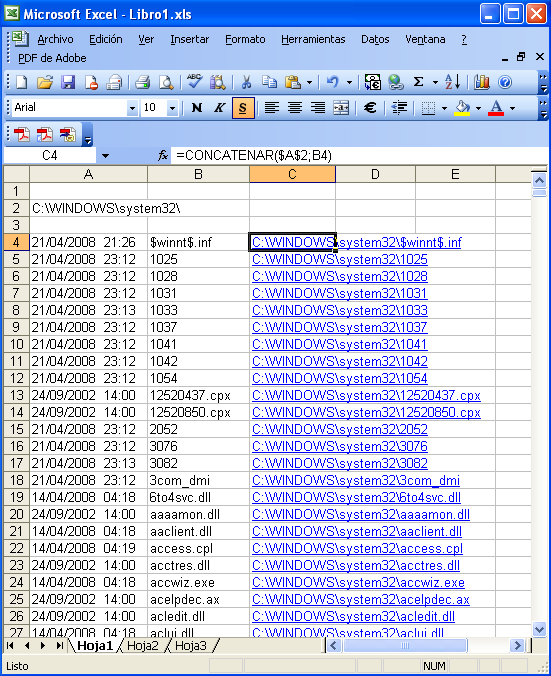
Task: Align text left icon
Action: click(x=271, y=108)
